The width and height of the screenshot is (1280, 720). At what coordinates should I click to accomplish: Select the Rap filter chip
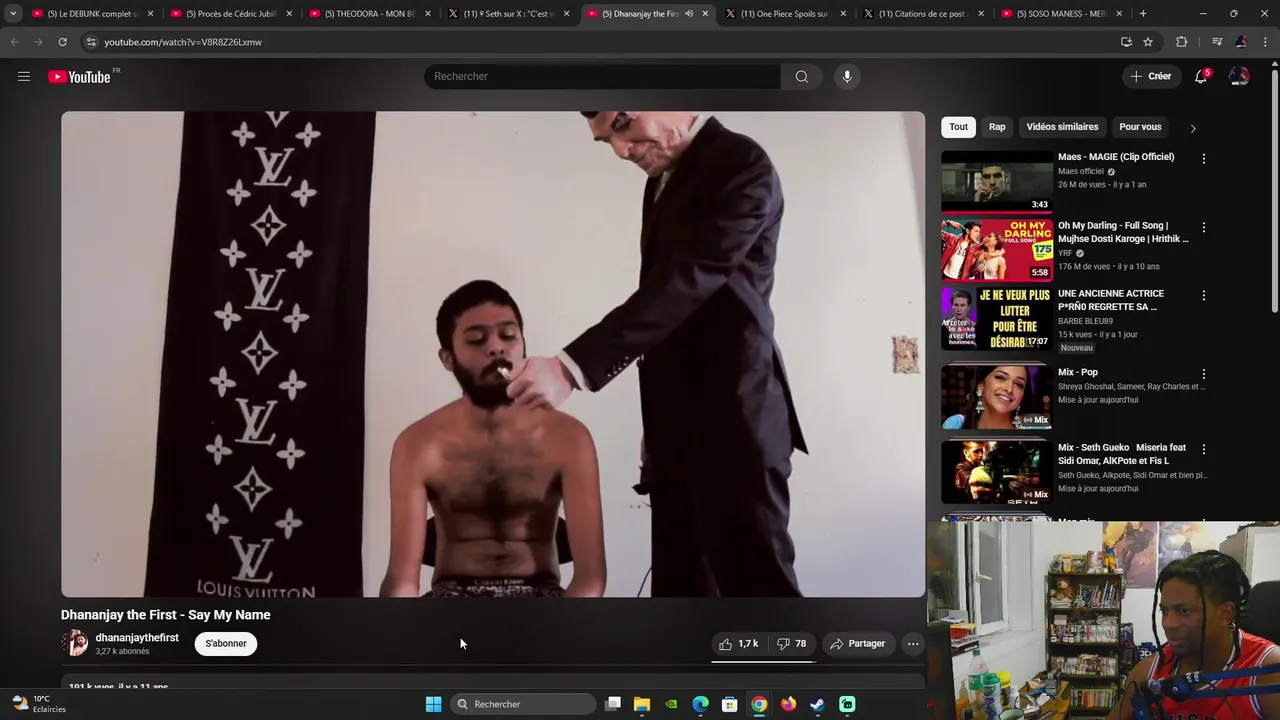(x=997, y=127)
